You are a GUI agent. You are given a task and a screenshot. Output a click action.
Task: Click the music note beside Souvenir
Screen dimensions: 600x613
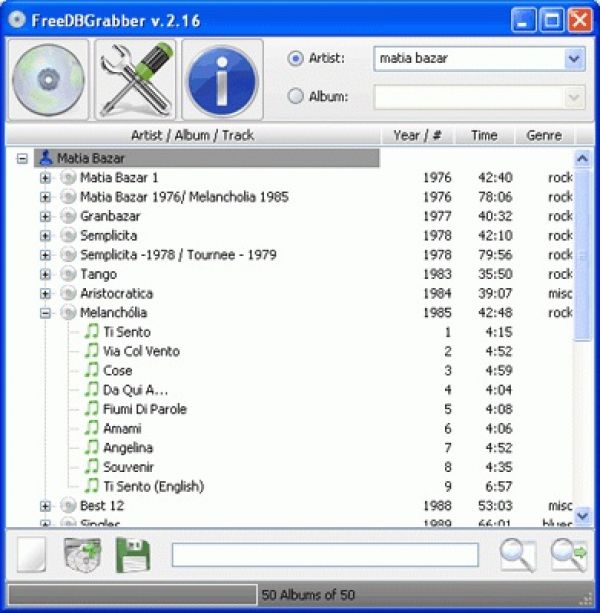click(91, 466)
